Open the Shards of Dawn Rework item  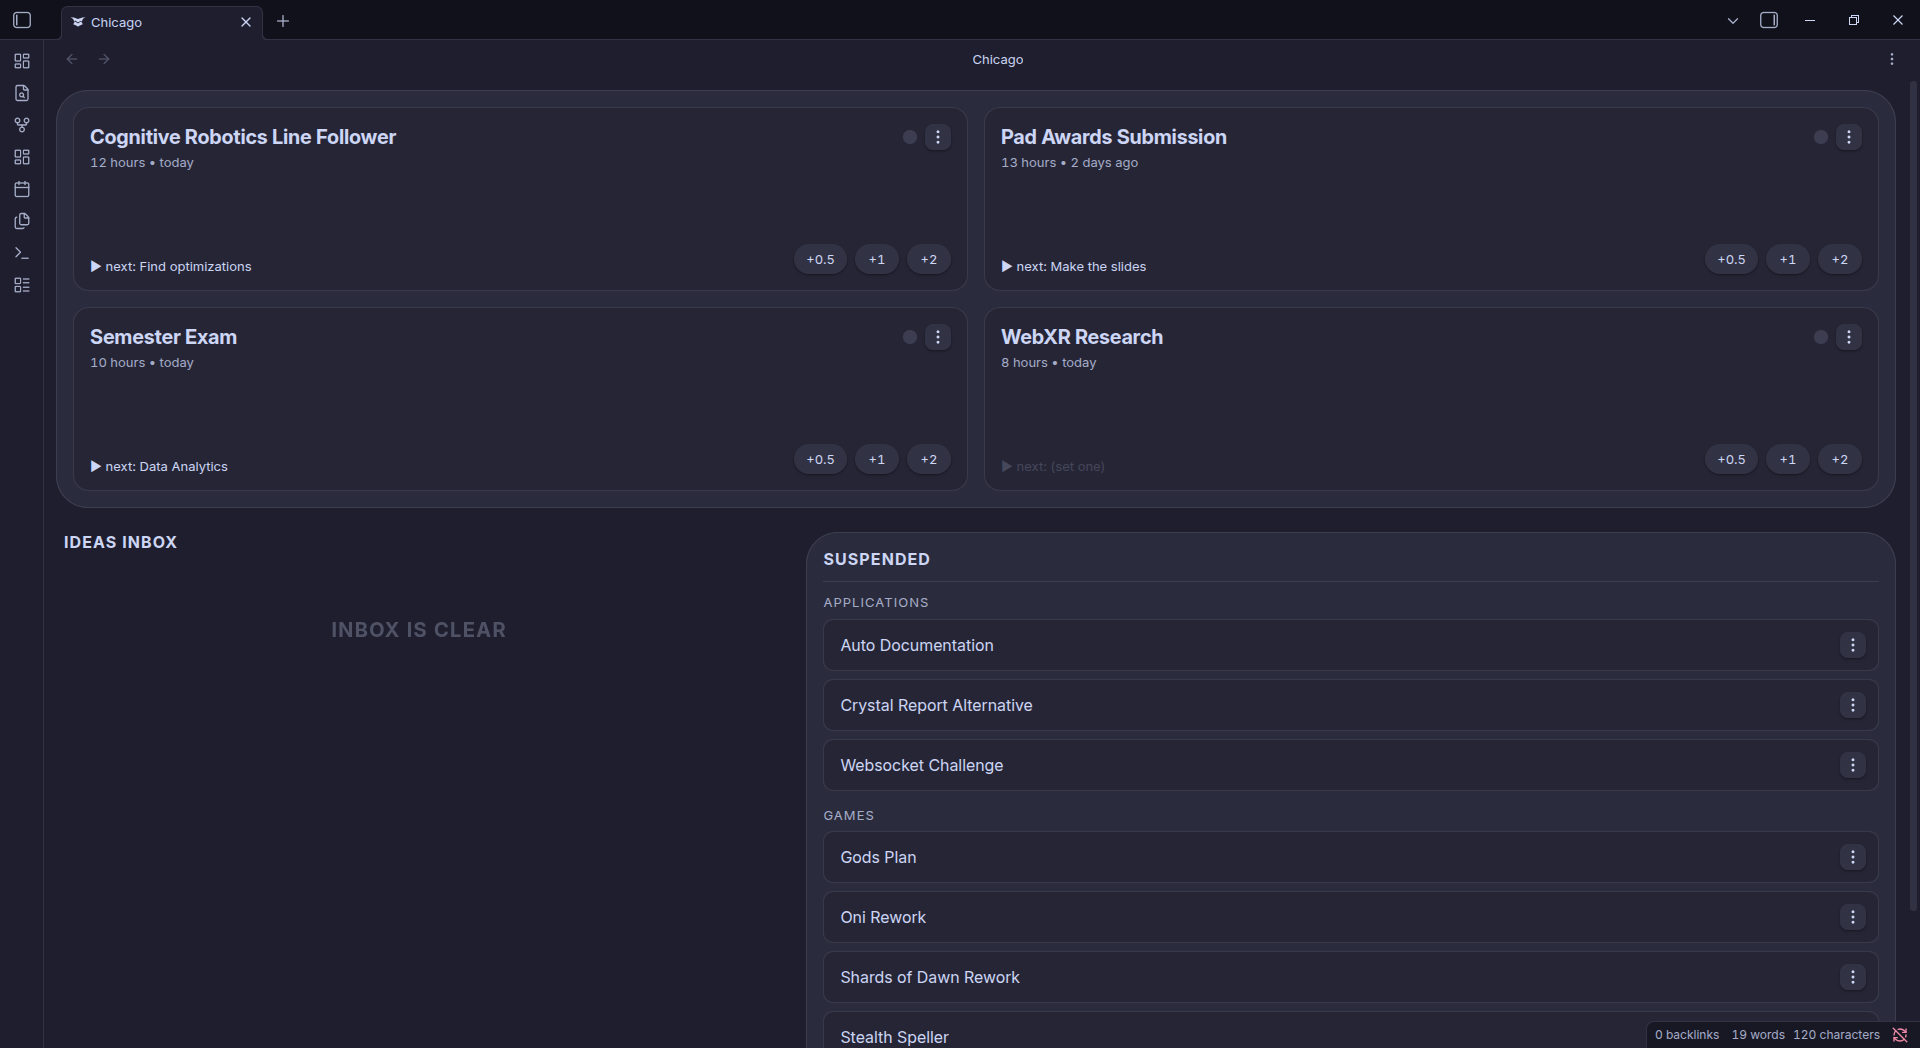[x=1350, y=977]
